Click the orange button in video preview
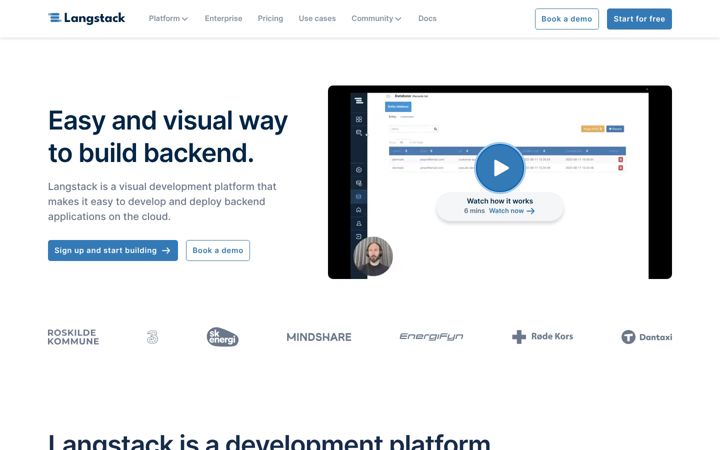 pos(592,129)
